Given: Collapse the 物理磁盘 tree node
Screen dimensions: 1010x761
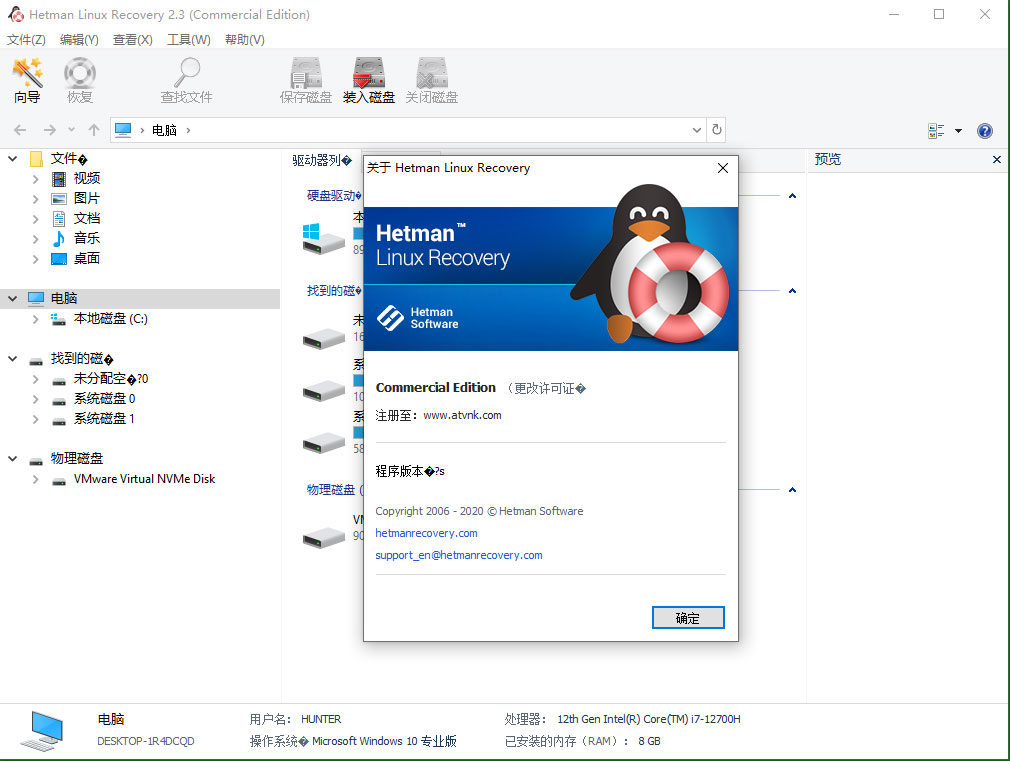Looking at the screenshot, I should [x=12, y=459].
